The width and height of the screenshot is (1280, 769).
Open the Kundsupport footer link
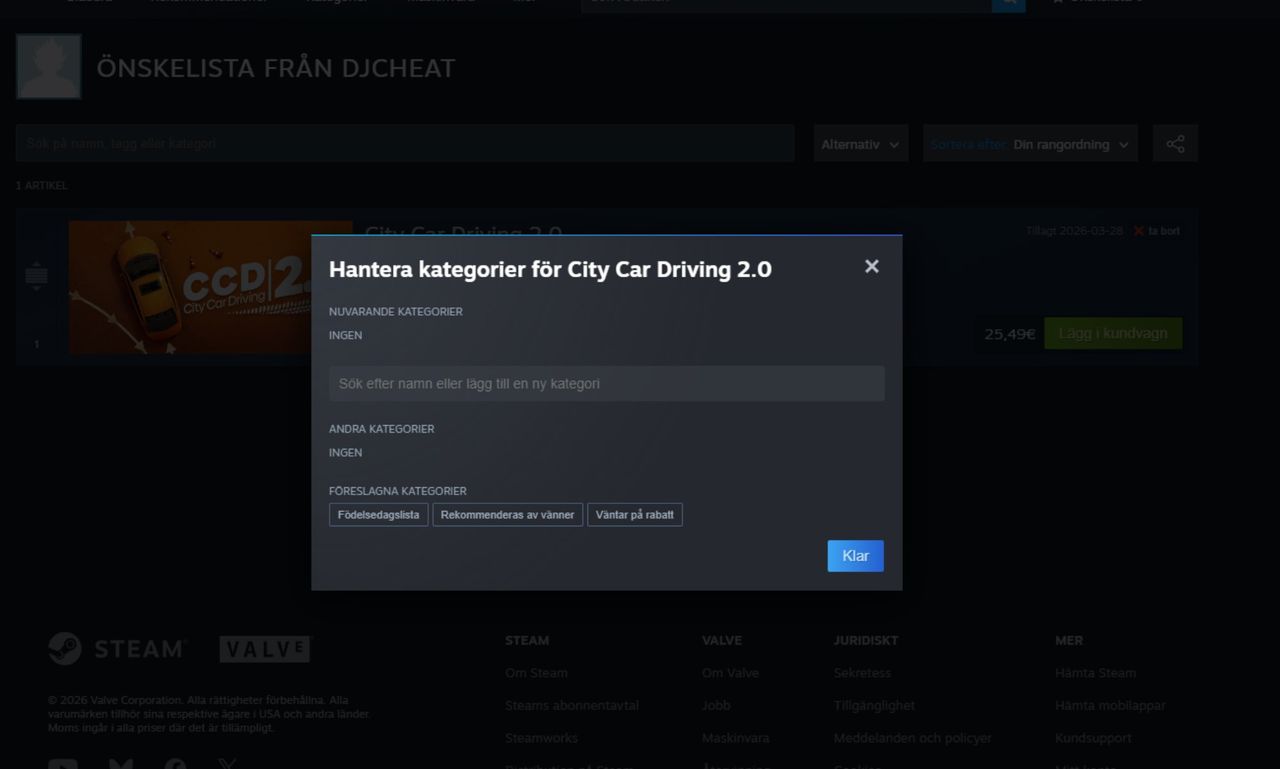(1093, 738)
